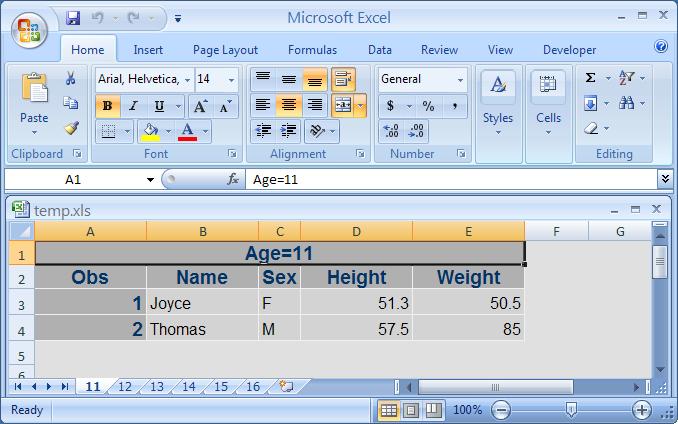Apply Comma Style format
This screenshot has height=424, width=678.
point(454,106)
